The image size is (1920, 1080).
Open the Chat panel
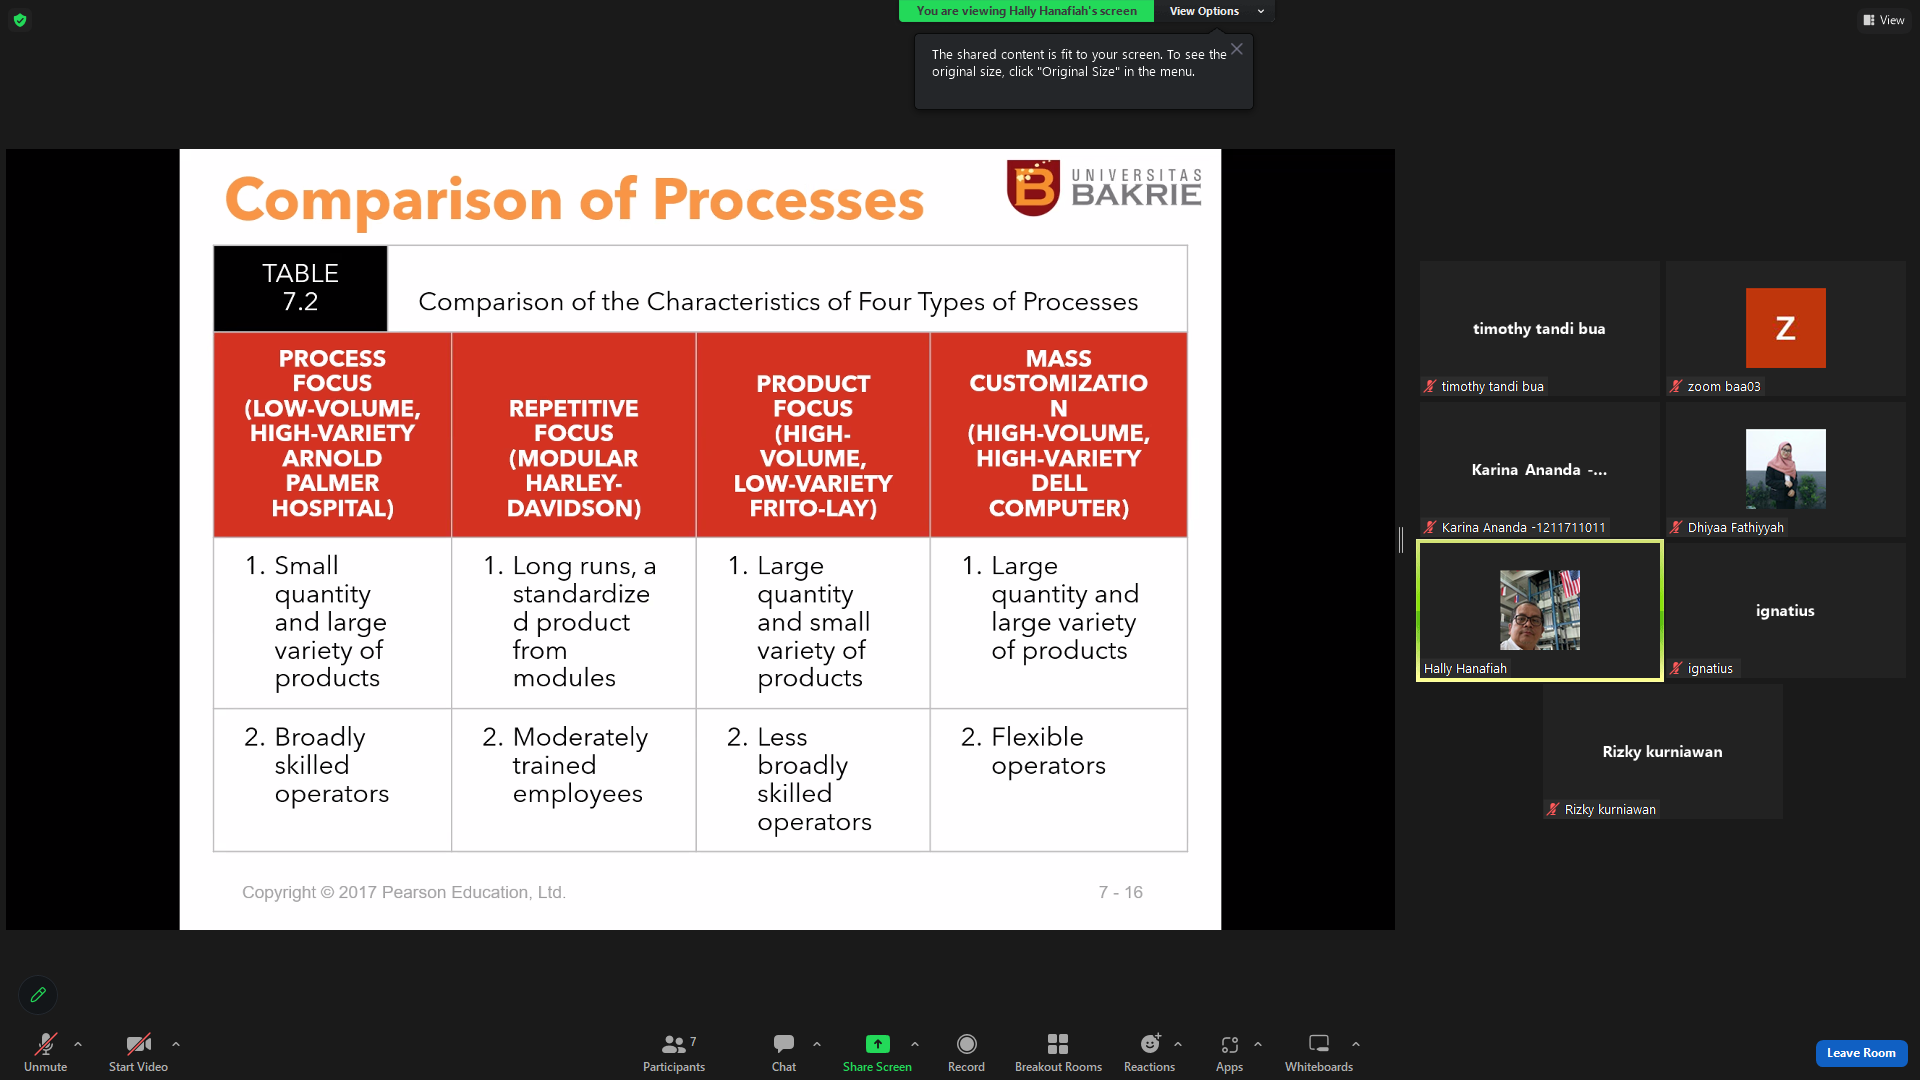pyautogui.click(x=784, y=1052)
